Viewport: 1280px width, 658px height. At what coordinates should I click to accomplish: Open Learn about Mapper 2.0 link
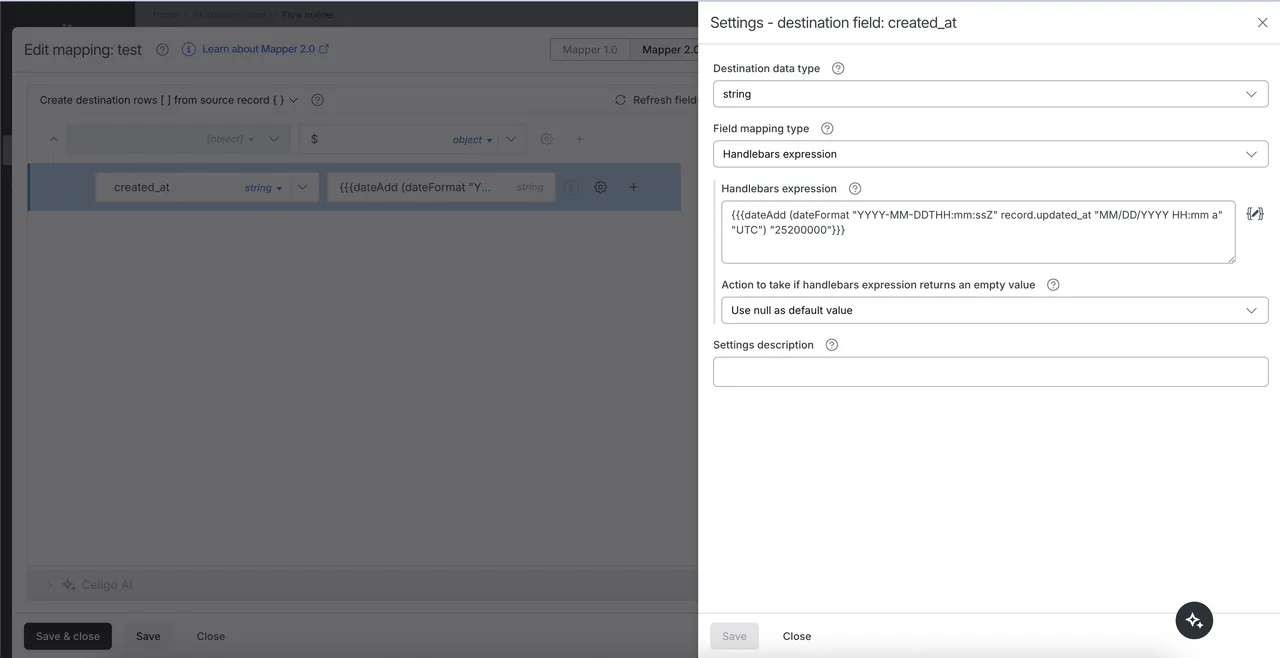(x=266, y=49)
